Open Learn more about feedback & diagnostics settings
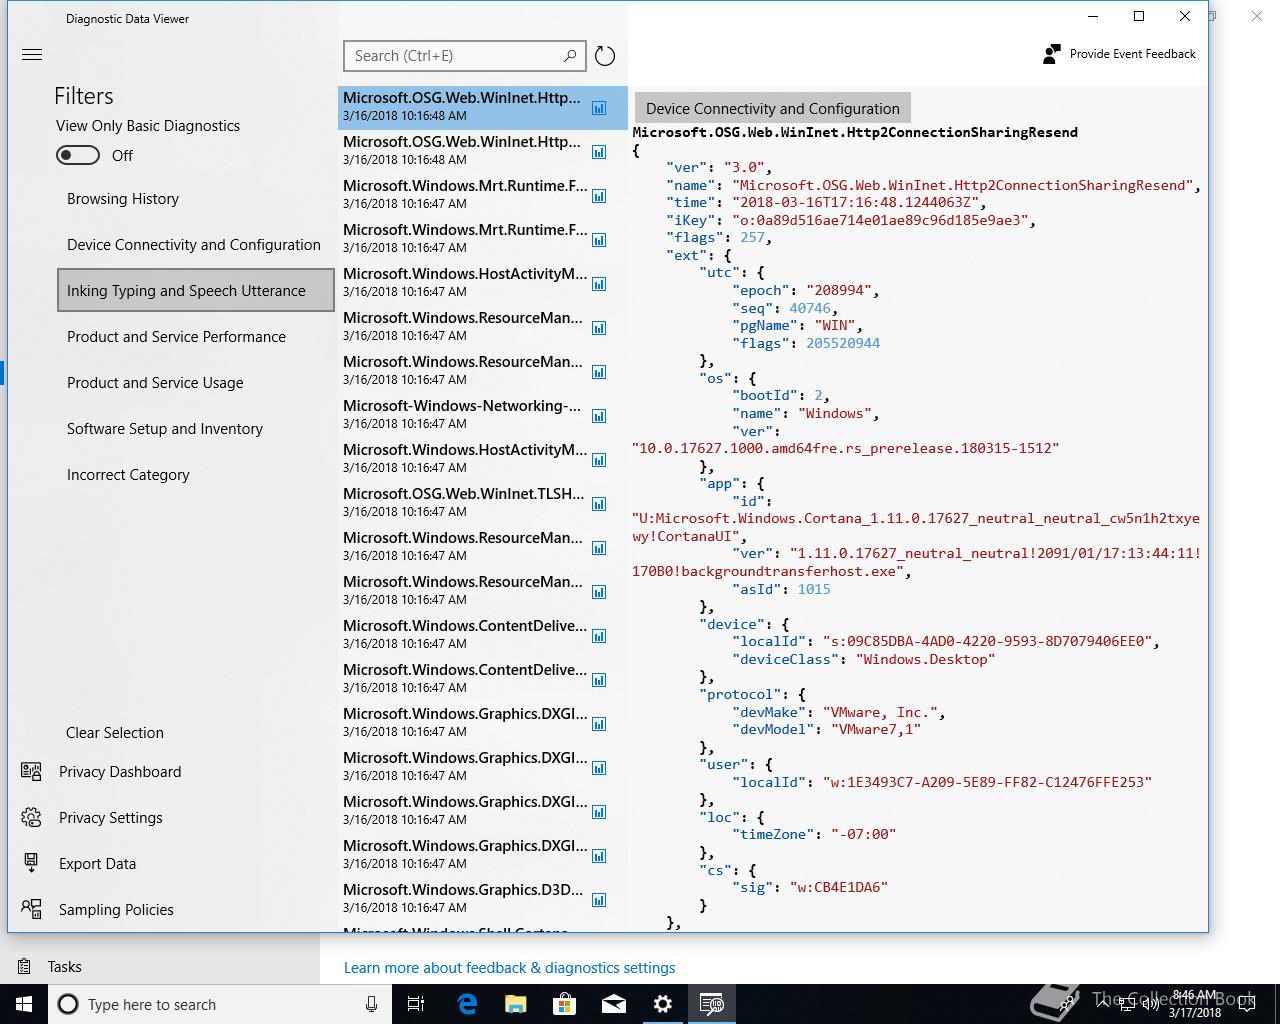1280x1024 pixels. point(509,968)
